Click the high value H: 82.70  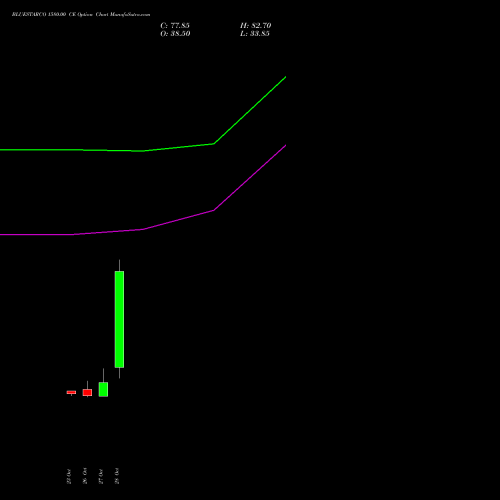point(256,26)
